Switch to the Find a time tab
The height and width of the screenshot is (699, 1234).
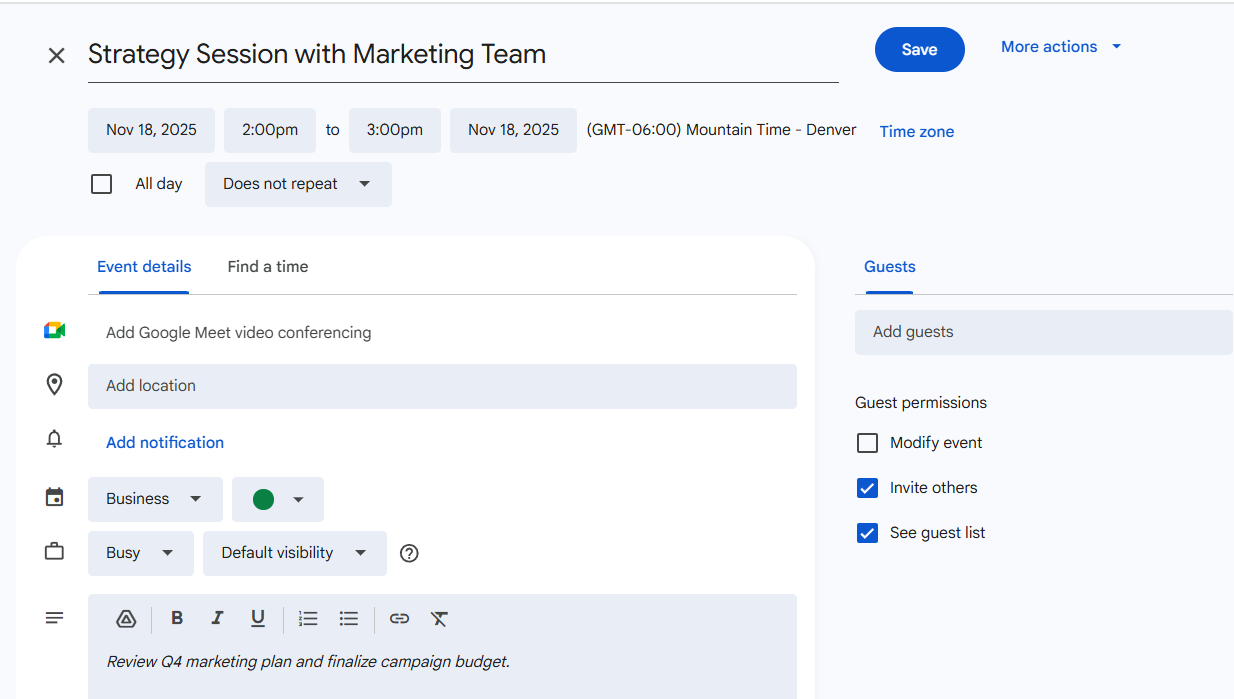pos(267,267)
